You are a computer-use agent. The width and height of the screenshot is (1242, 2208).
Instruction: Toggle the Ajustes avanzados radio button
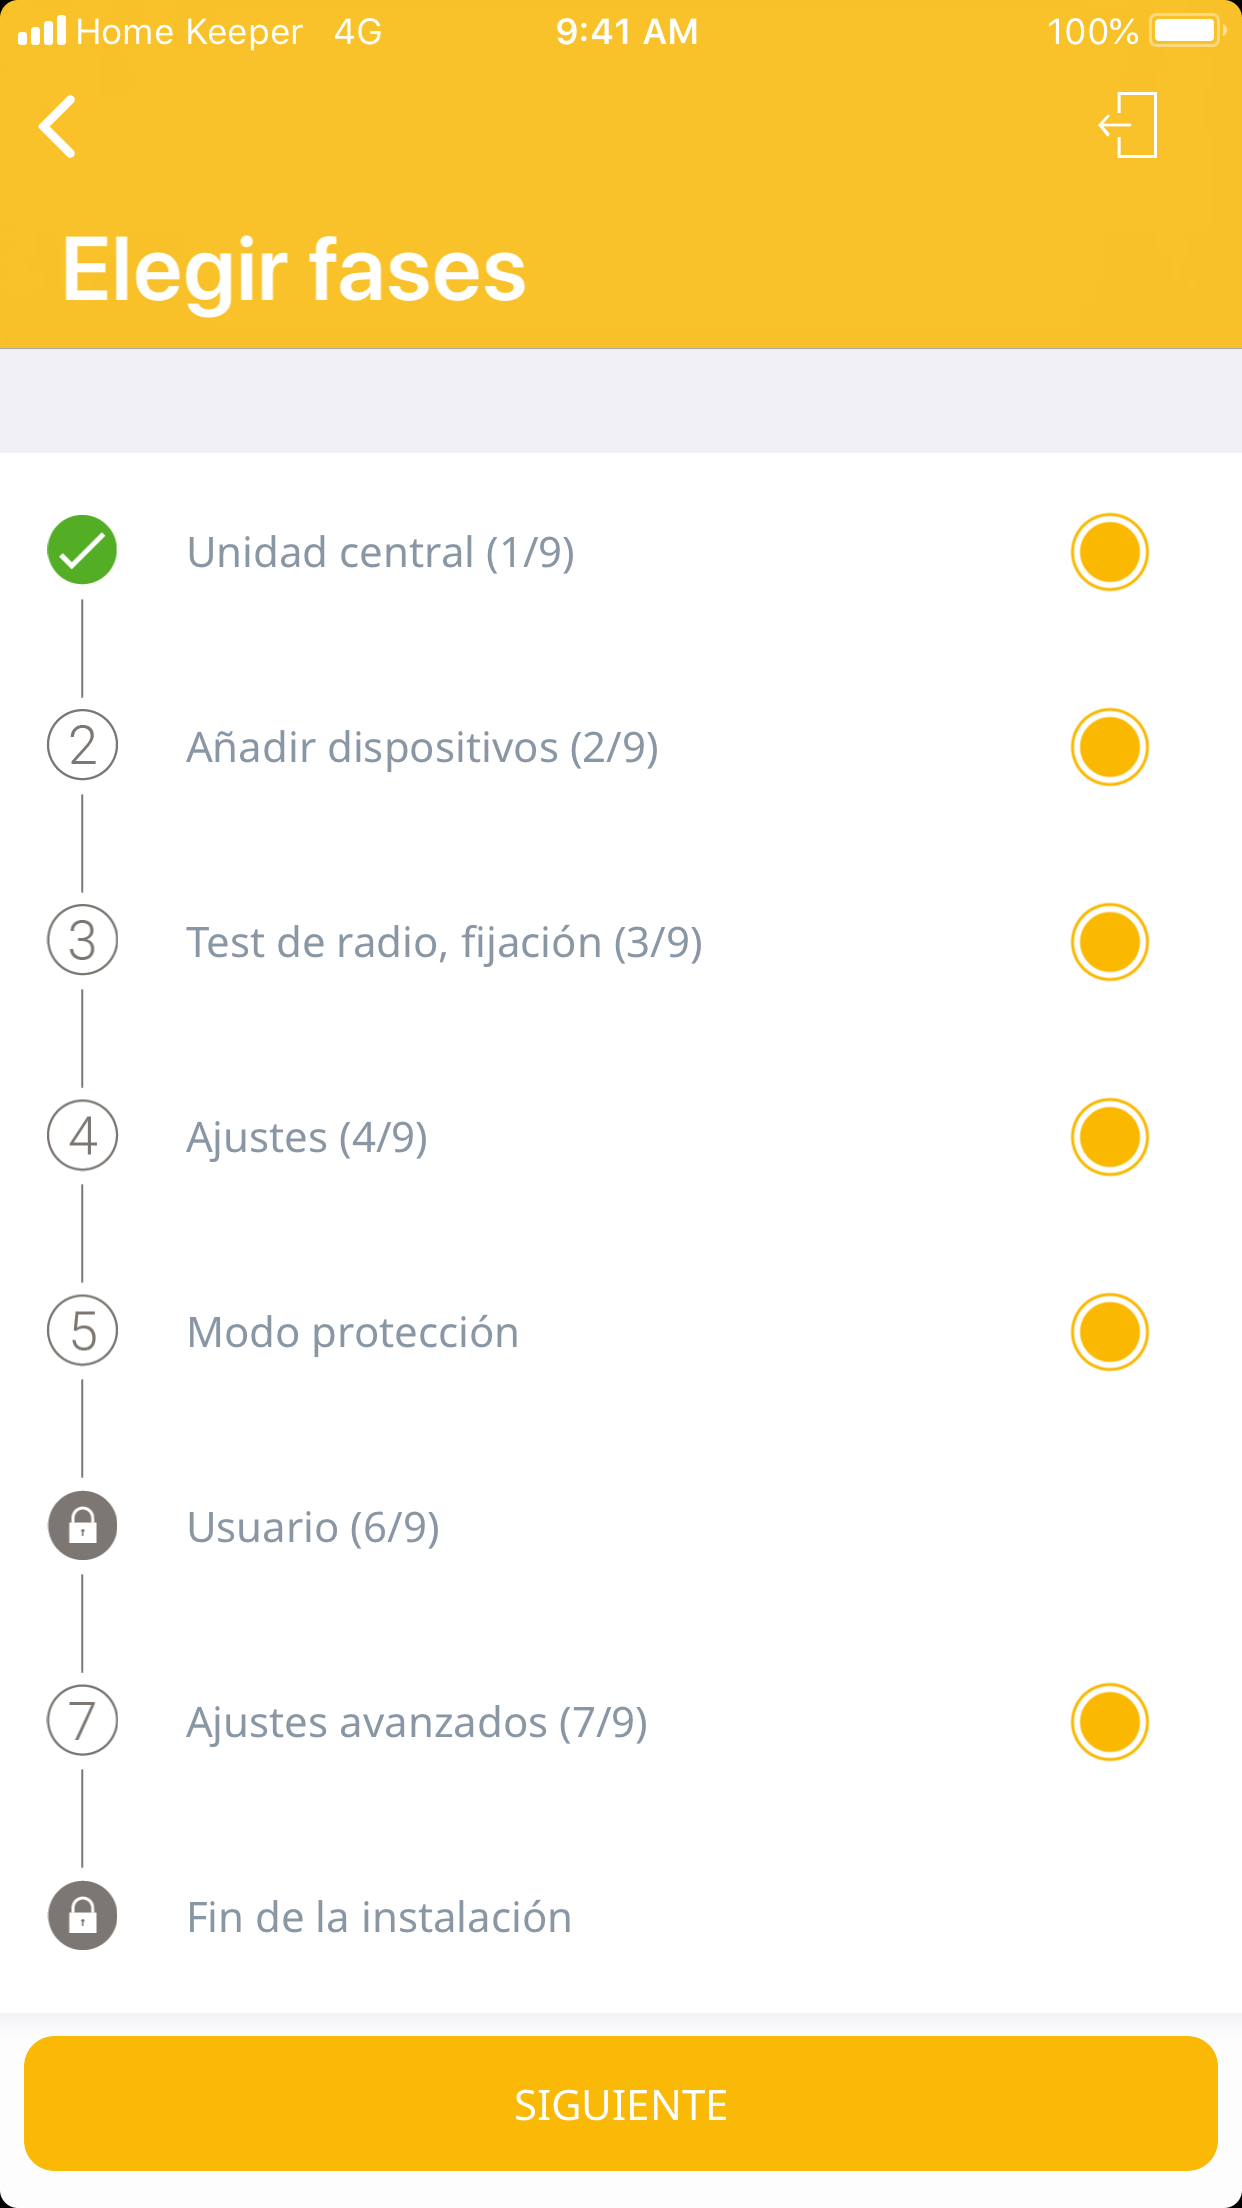(x=1109, y=1722)
